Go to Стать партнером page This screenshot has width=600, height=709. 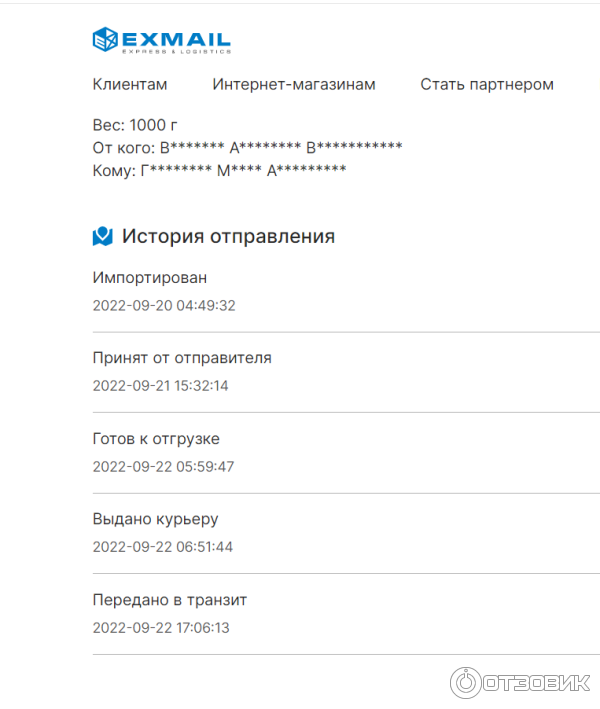(486, 85)
